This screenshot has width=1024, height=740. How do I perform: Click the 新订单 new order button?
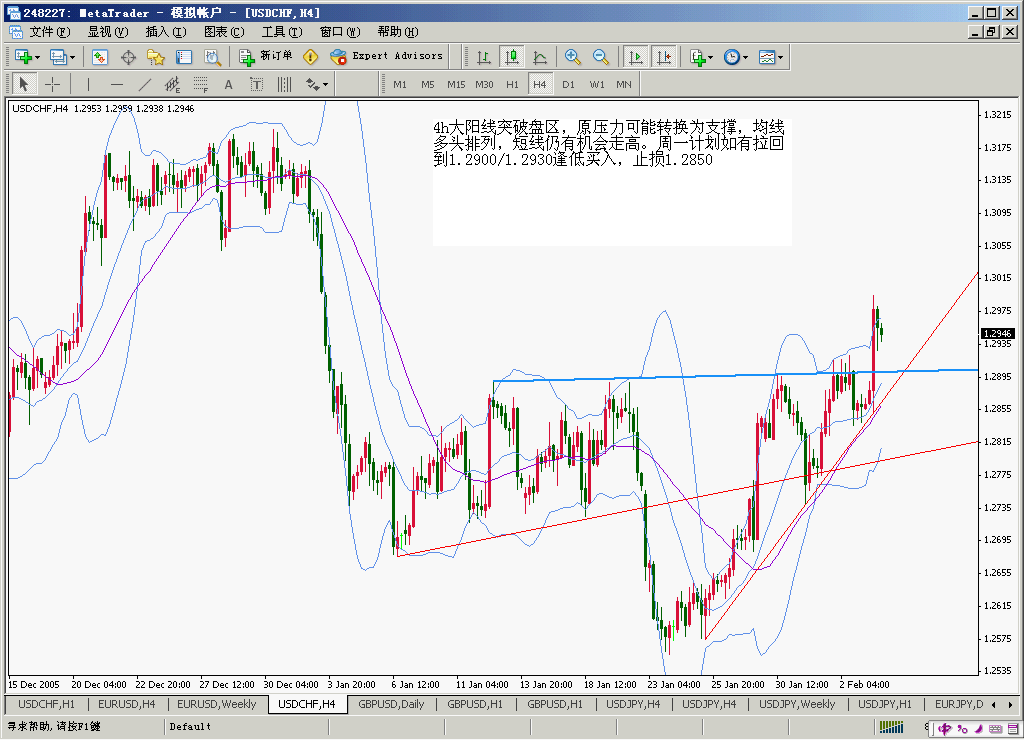pyautogui.click(x=266, y=57)
